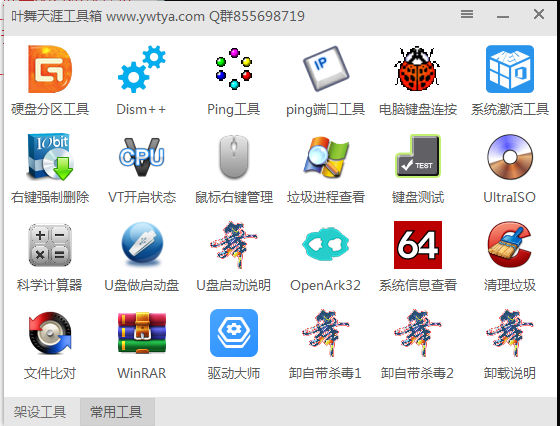This screenshot has height=426, width=560.
Task: Open the Ping工具 colored dots icon
Action: 234,68
